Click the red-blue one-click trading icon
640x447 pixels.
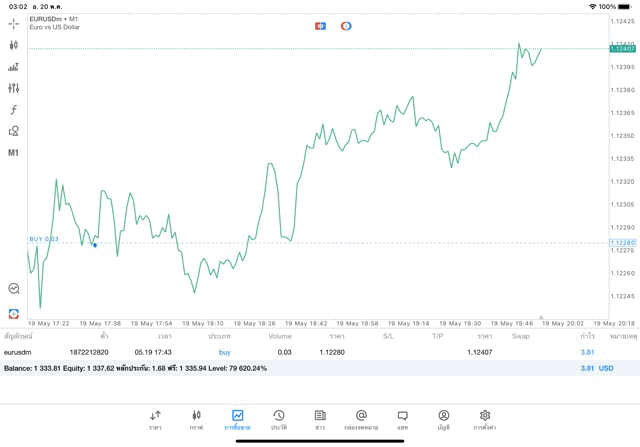[320, 25]
